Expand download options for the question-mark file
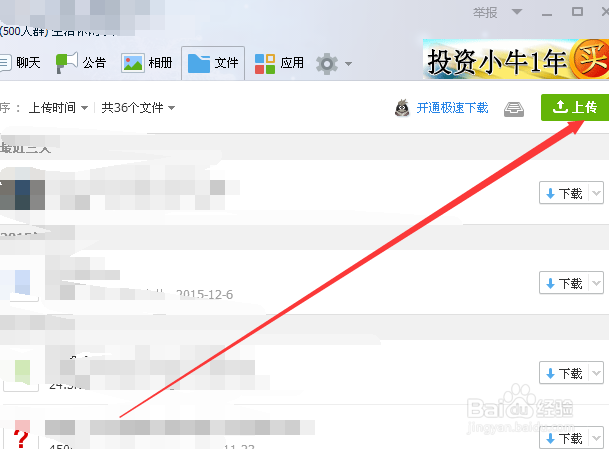The height and width of the screenshot is (449, 609). click(596, 438)
